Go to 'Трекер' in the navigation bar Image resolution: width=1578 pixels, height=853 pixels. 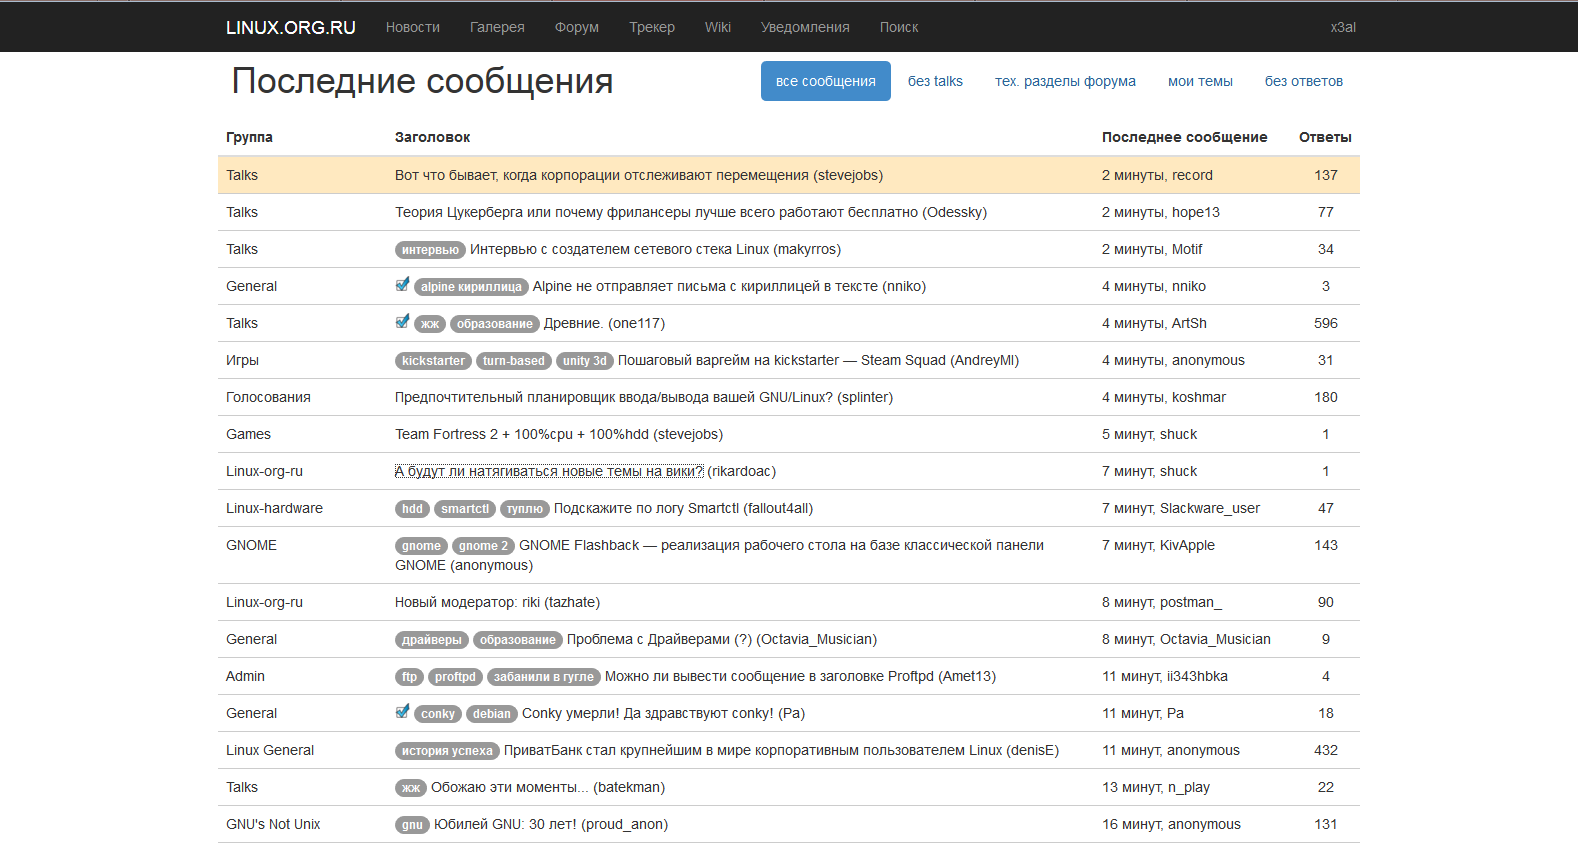tap(652, 27)
